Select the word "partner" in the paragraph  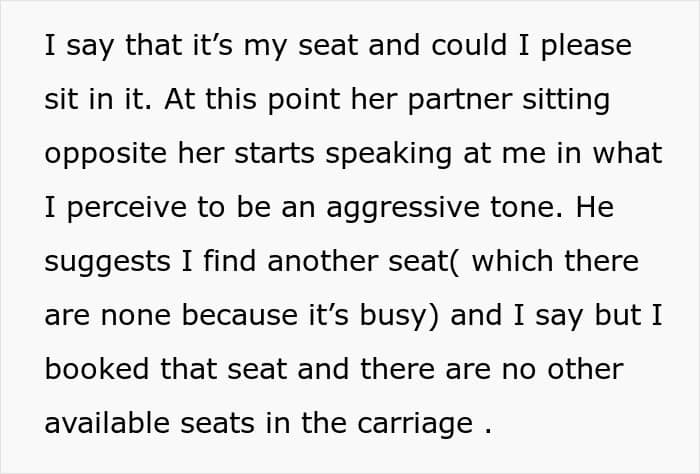point(460,100)
